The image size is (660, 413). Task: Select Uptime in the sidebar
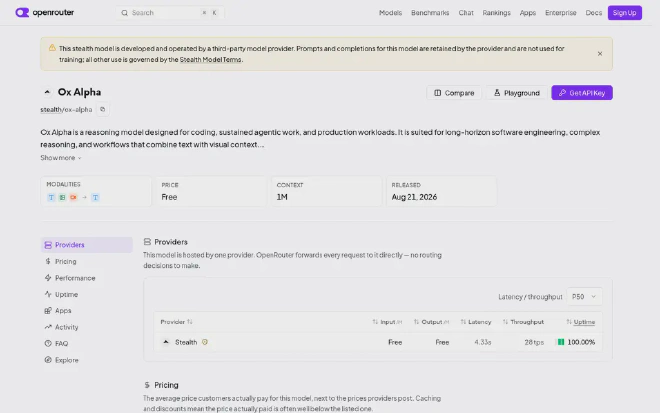tap(87, 294)
